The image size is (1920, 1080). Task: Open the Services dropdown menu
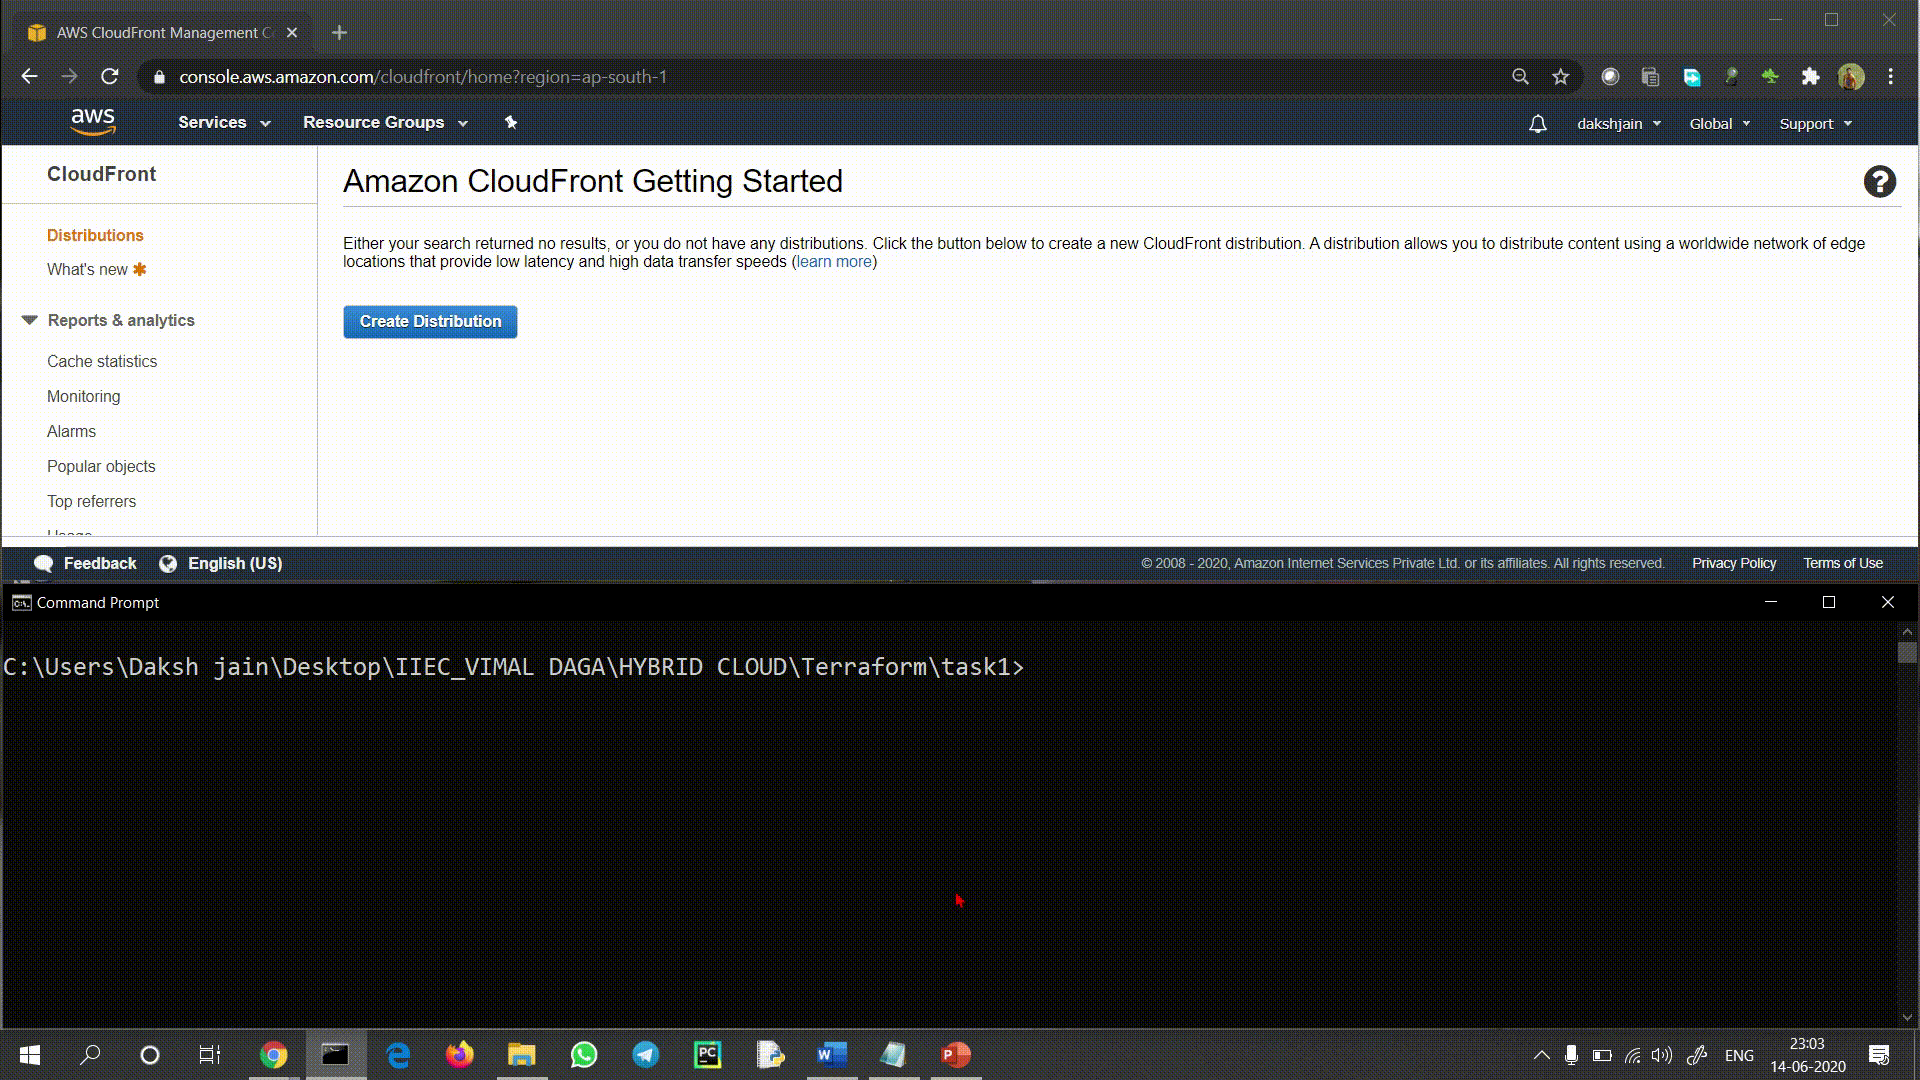(x=224, y=122)
